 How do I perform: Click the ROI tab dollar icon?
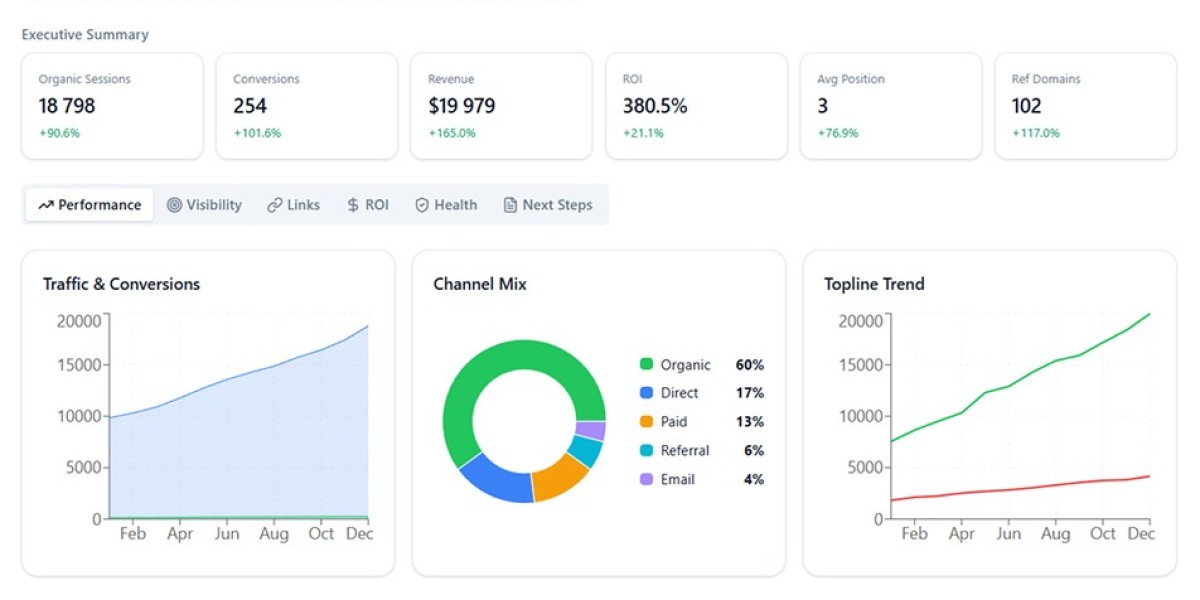(x=353, y=205)
